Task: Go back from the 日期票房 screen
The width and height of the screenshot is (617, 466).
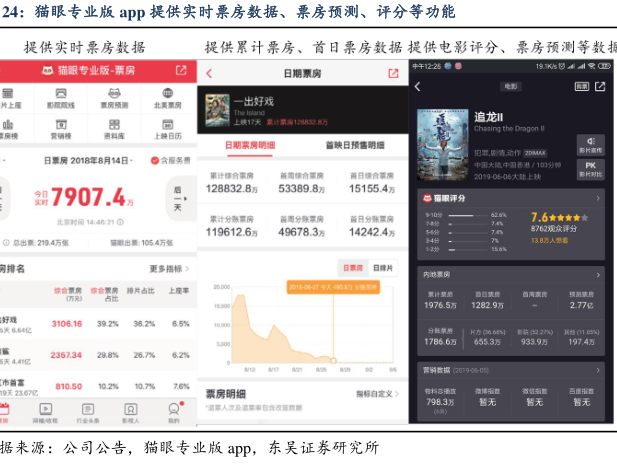Action: click(x=209, y=73)
